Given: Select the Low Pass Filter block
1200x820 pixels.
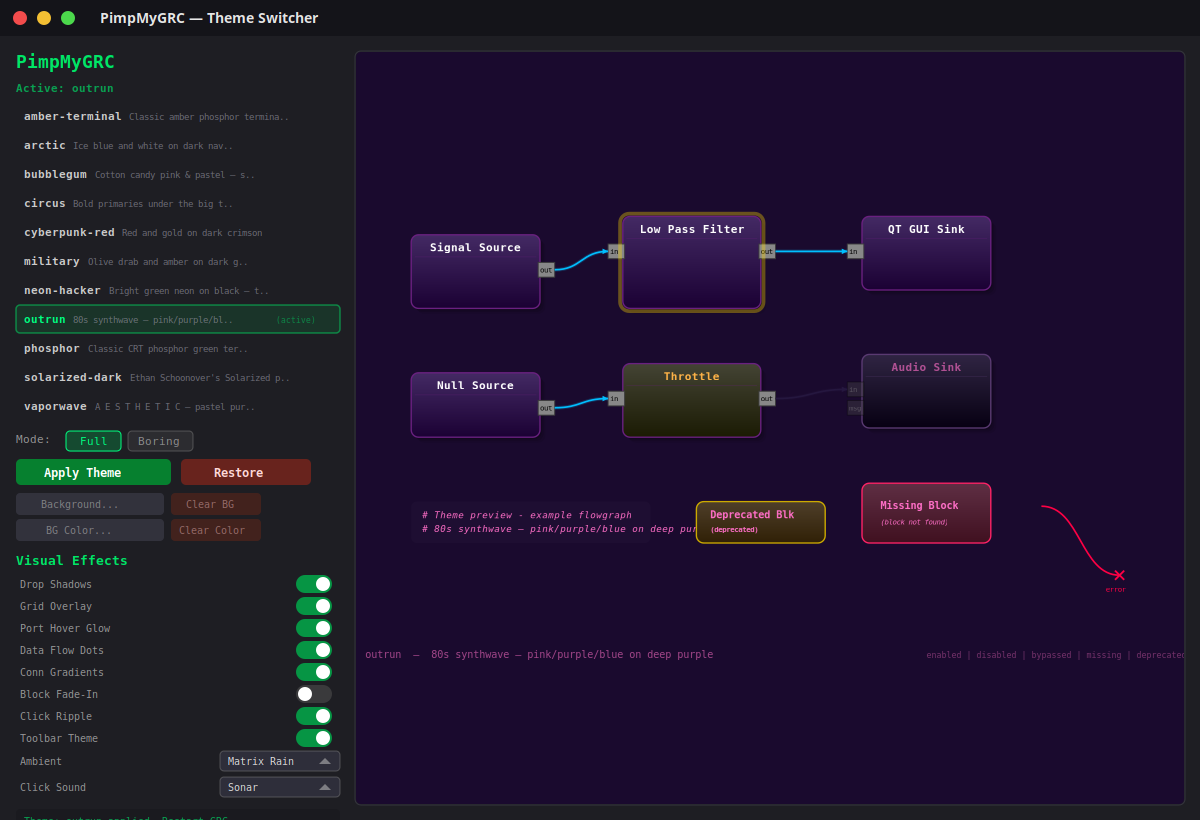Looking at the screenshot, I should point(691,263).
